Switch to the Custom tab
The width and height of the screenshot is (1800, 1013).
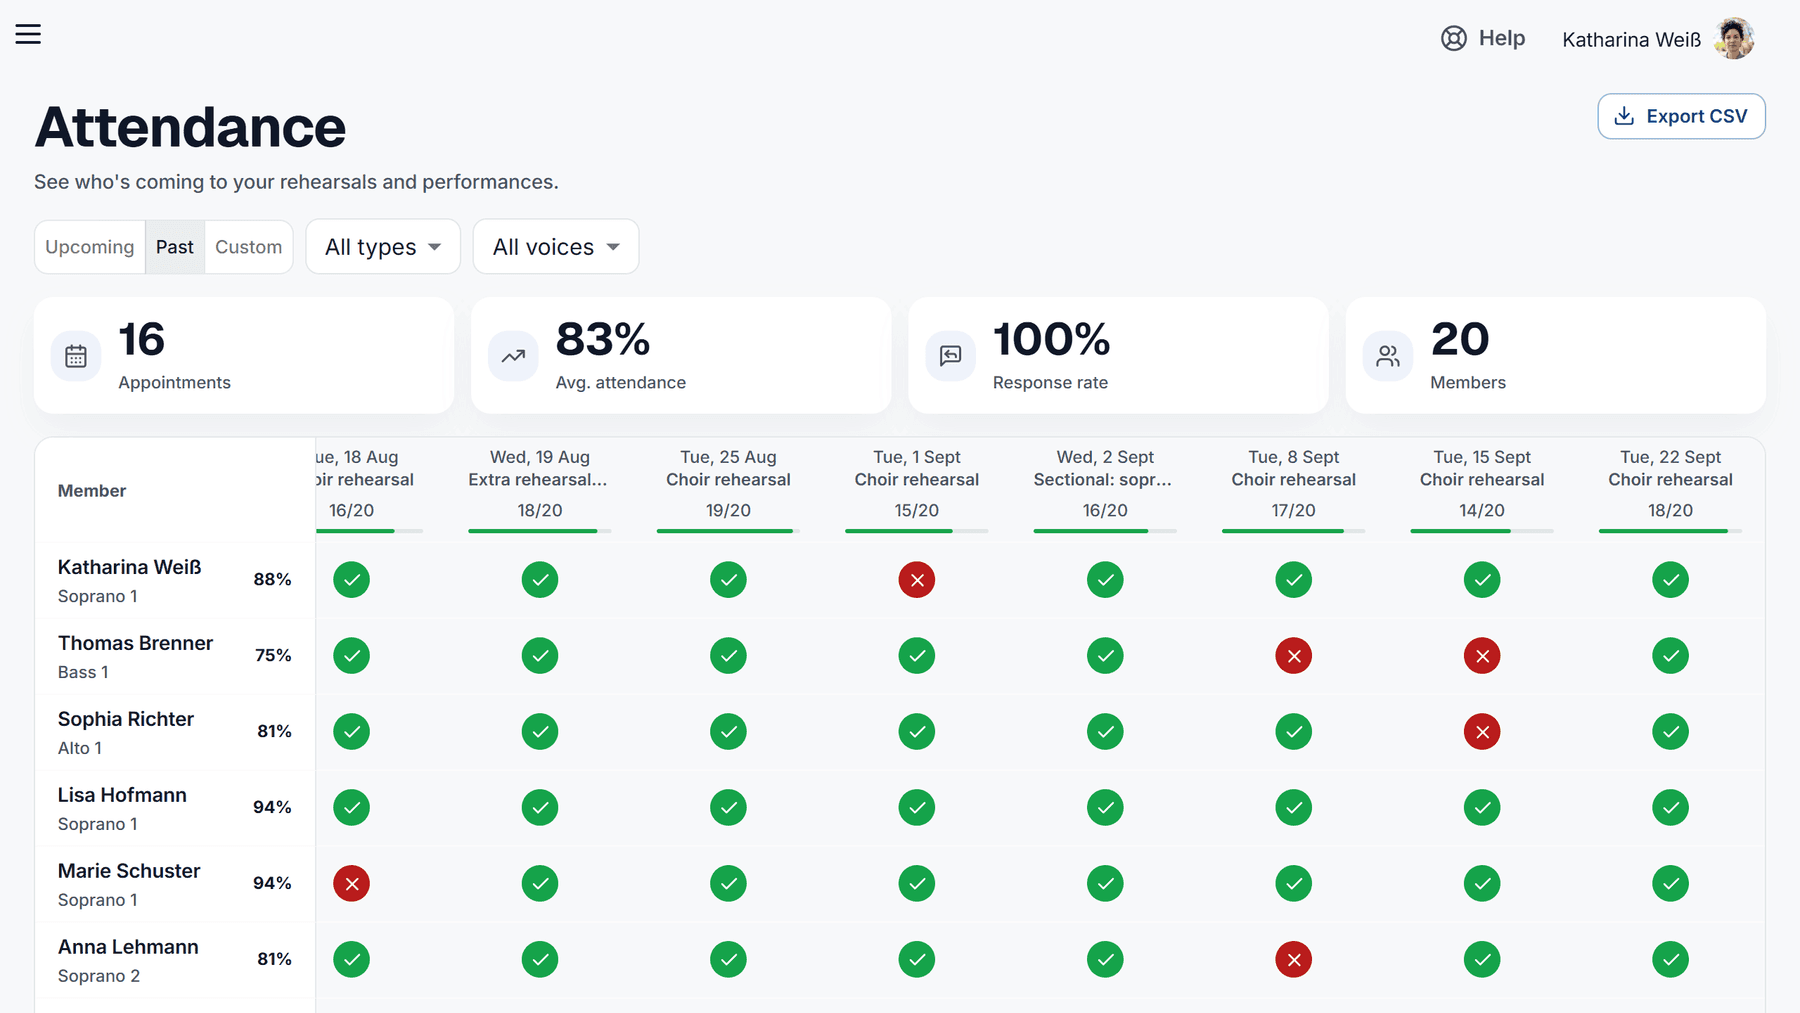[x=249, y=247]
